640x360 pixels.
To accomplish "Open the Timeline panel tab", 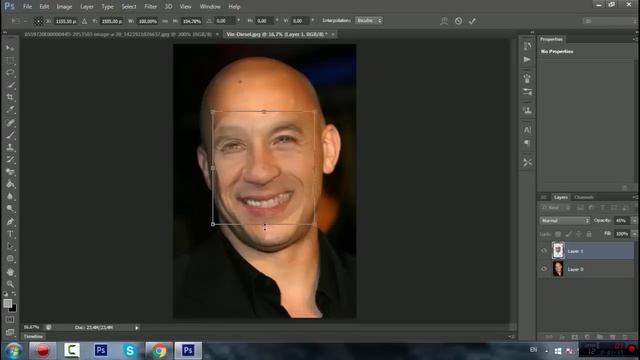I will [x=33, y=336].
